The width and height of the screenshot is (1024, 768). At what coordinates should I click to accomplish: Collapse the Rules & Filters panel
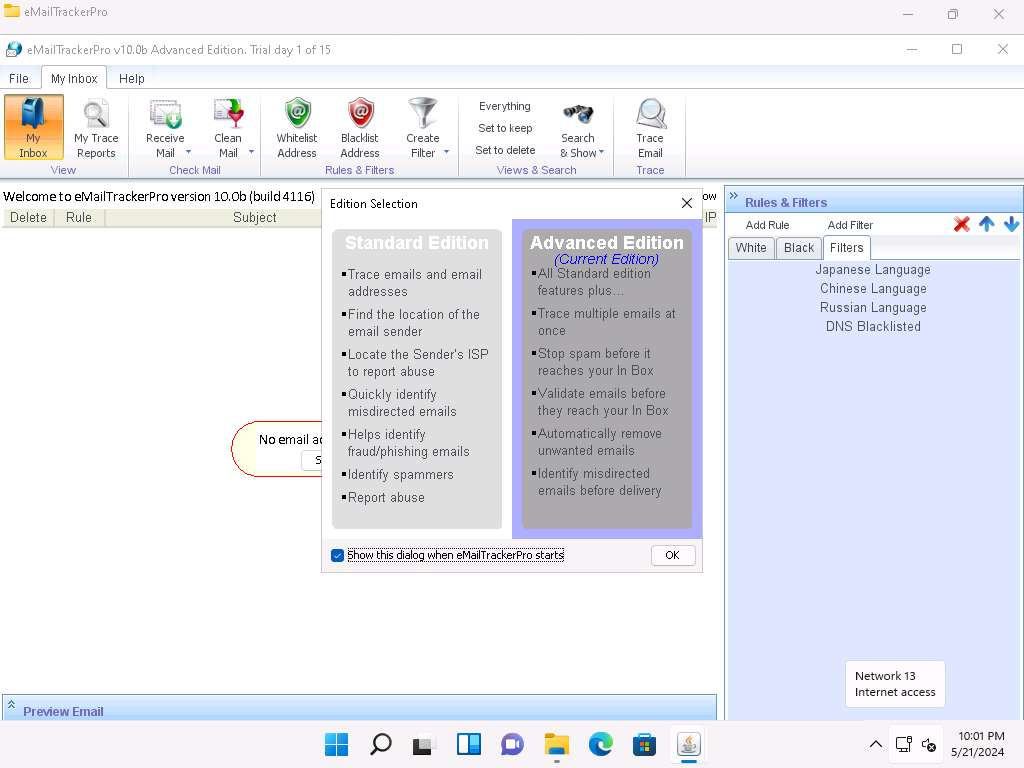coord(733,196)
